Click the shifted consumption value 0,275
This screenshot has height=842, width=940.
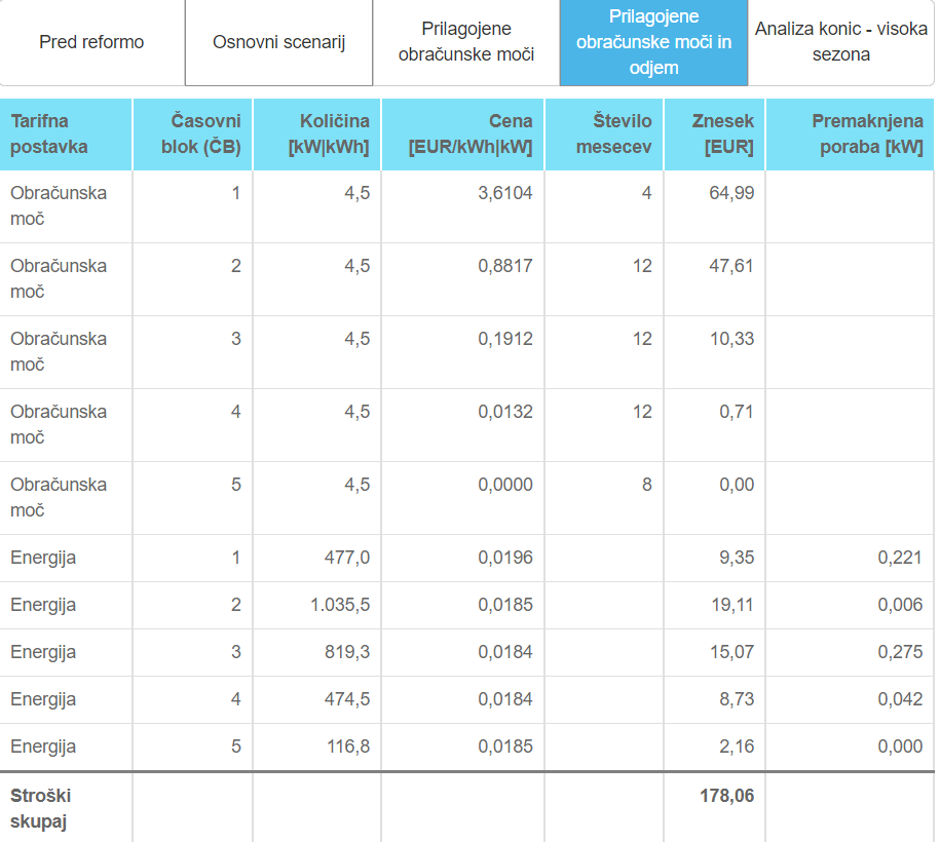pos(900,652)
